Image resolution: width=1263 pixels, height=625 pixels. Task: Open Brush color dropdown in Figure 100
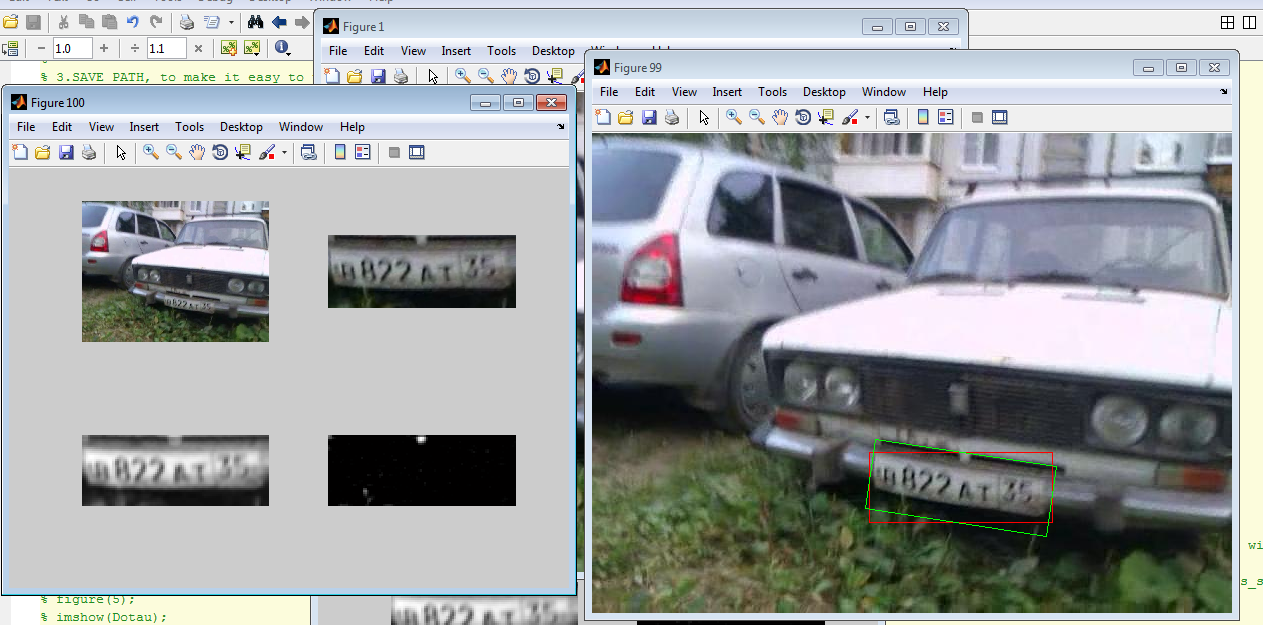[284, 153]
